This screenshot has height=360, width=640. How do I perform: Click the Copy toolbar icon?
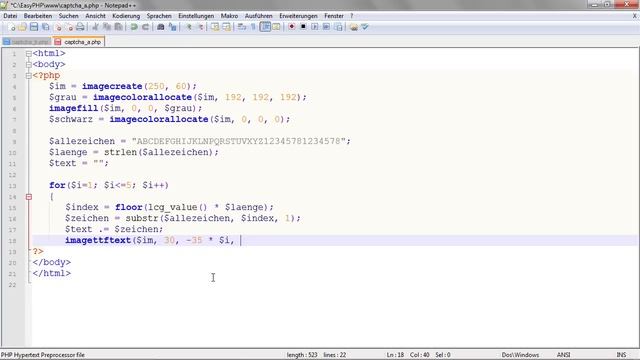[x=107, y=27]
